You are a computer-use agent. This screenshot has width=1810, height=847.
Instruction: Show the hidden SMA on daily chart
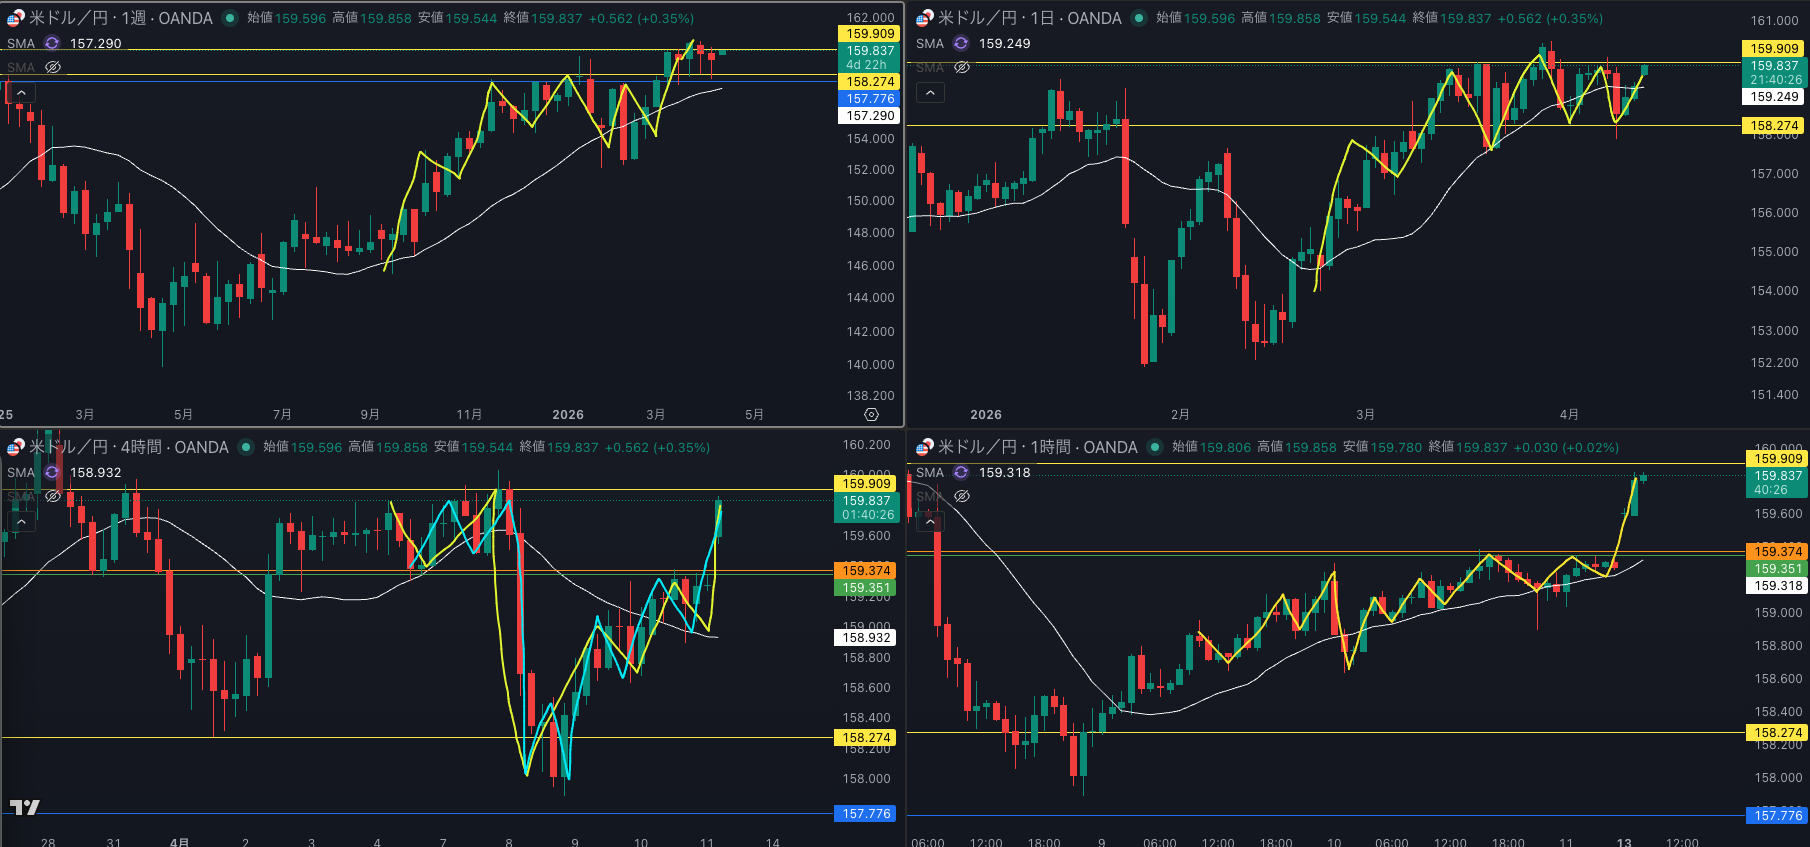[x=961, y=68]
